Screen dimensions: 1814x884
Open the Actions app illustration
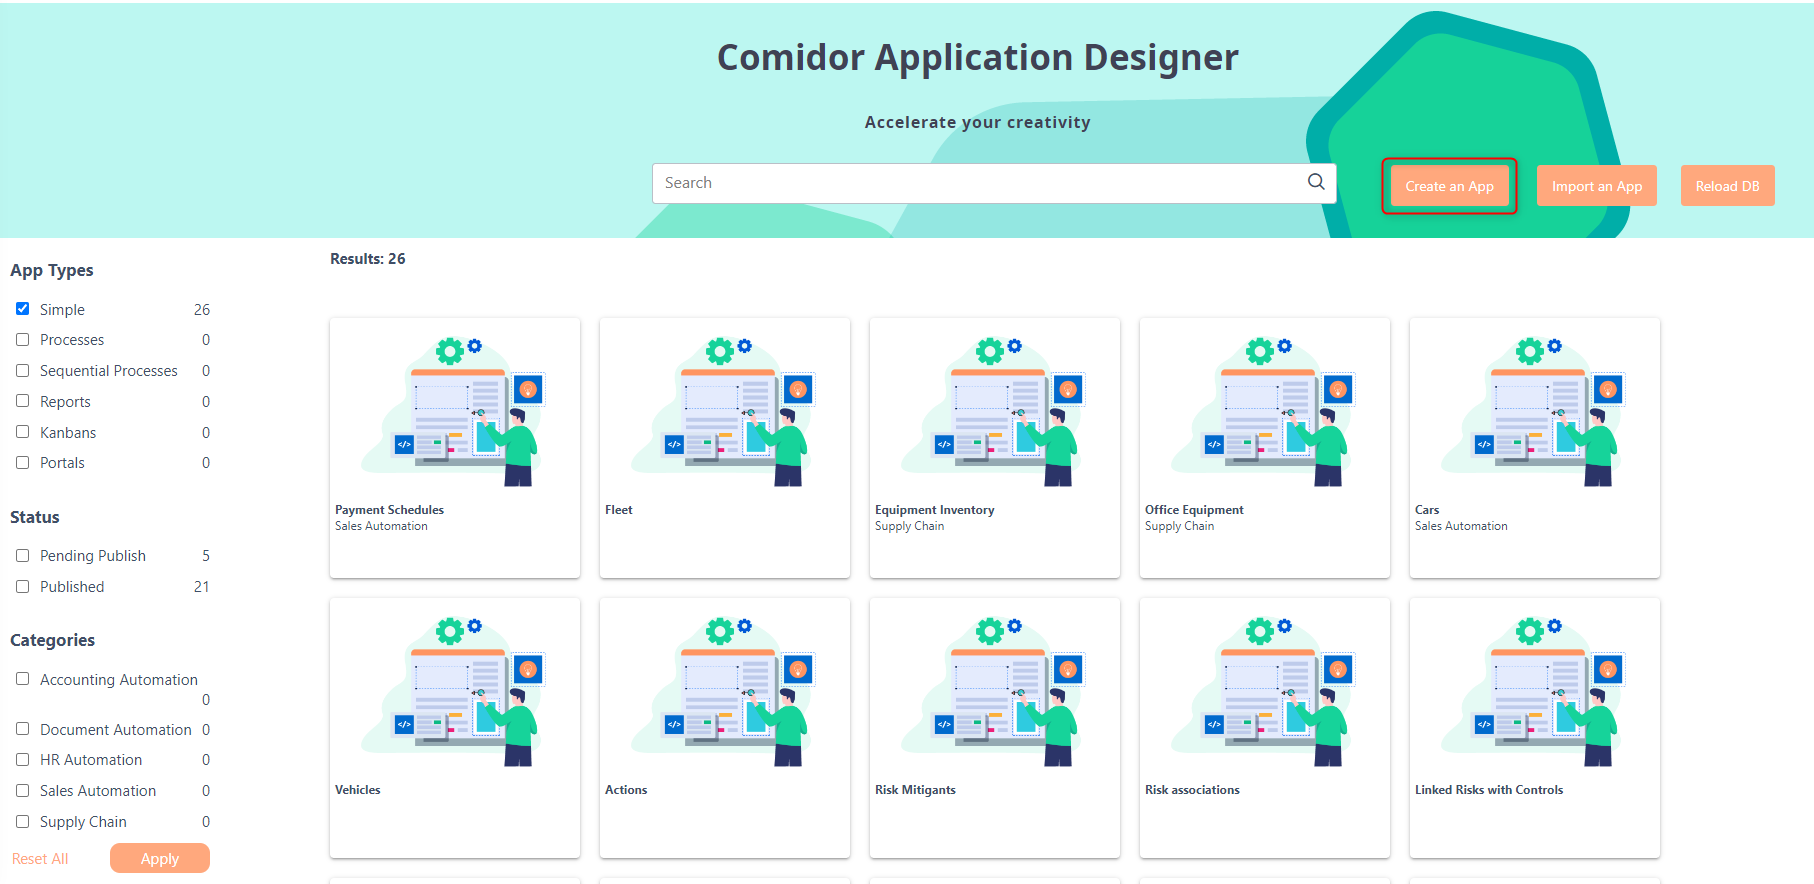(725, 693)
